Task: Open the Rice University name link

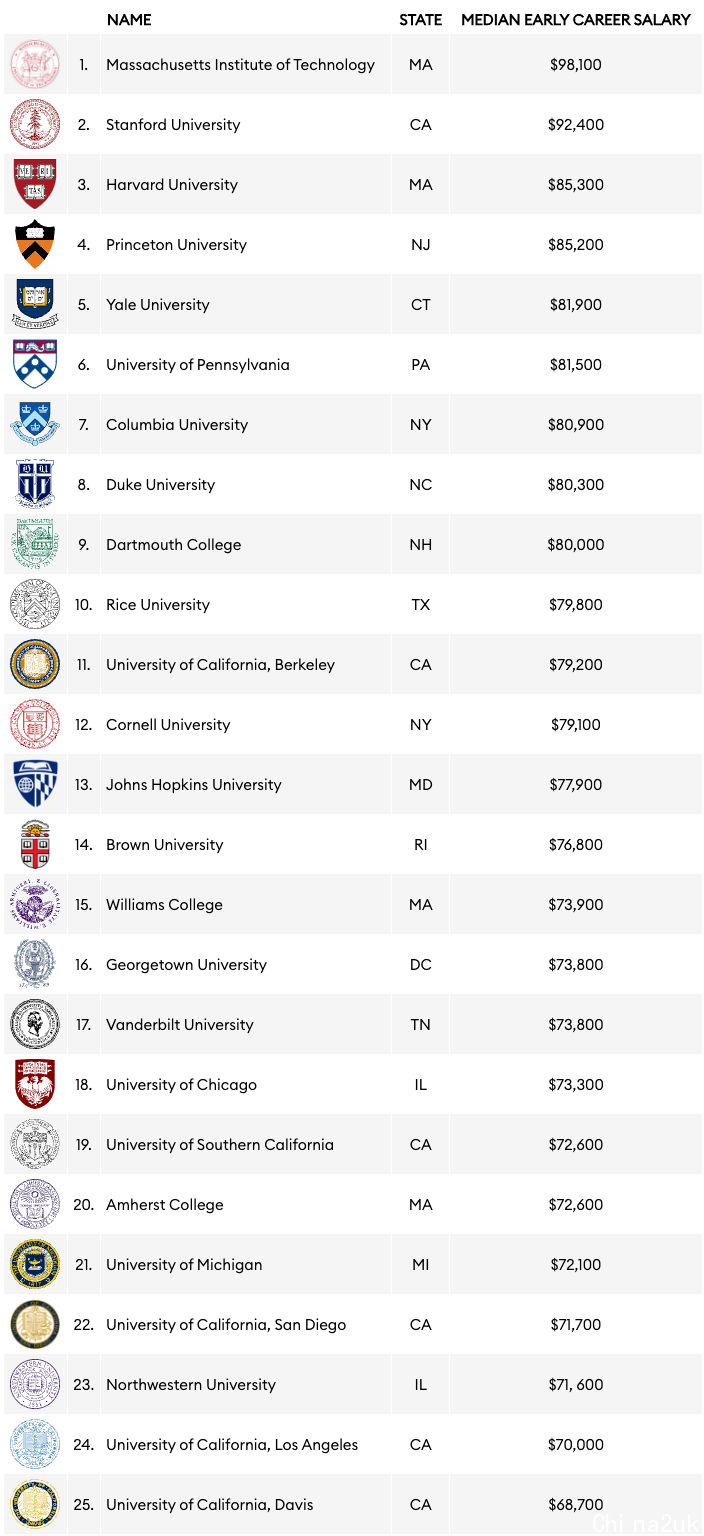Action: coord(158,605)
